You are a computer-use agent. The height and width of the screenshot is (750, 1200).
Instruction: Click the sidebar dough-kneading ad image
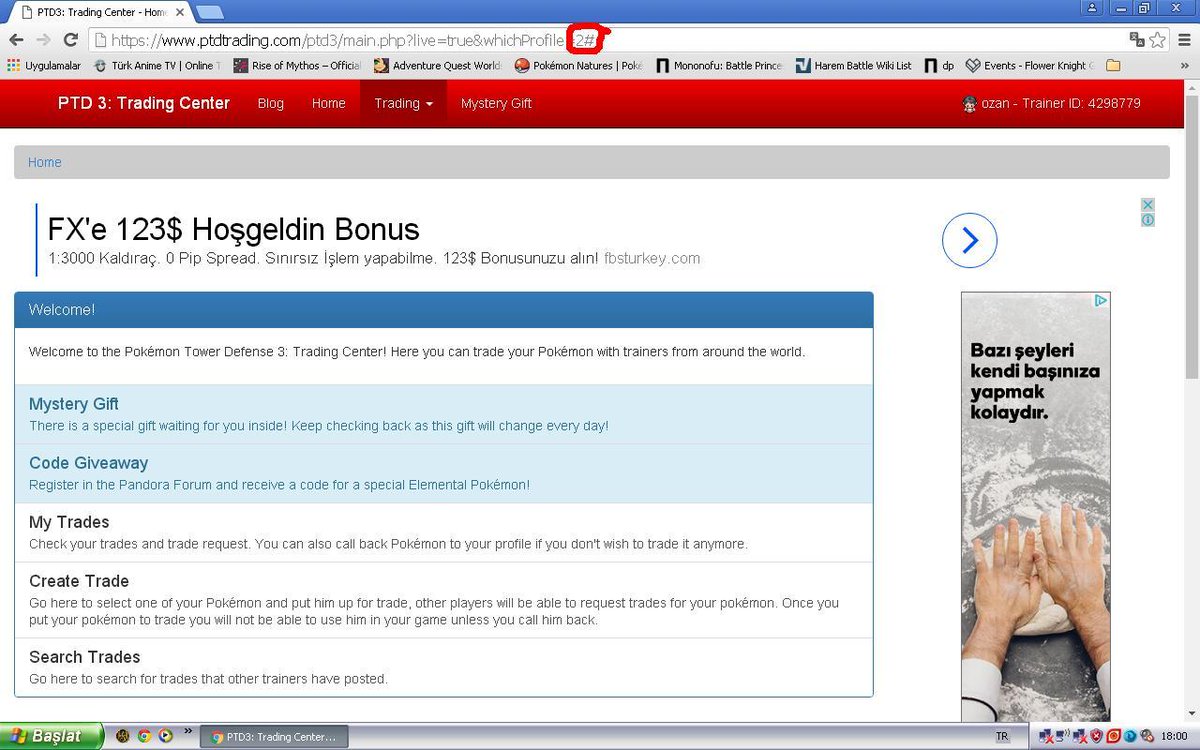click(1036, 508)
